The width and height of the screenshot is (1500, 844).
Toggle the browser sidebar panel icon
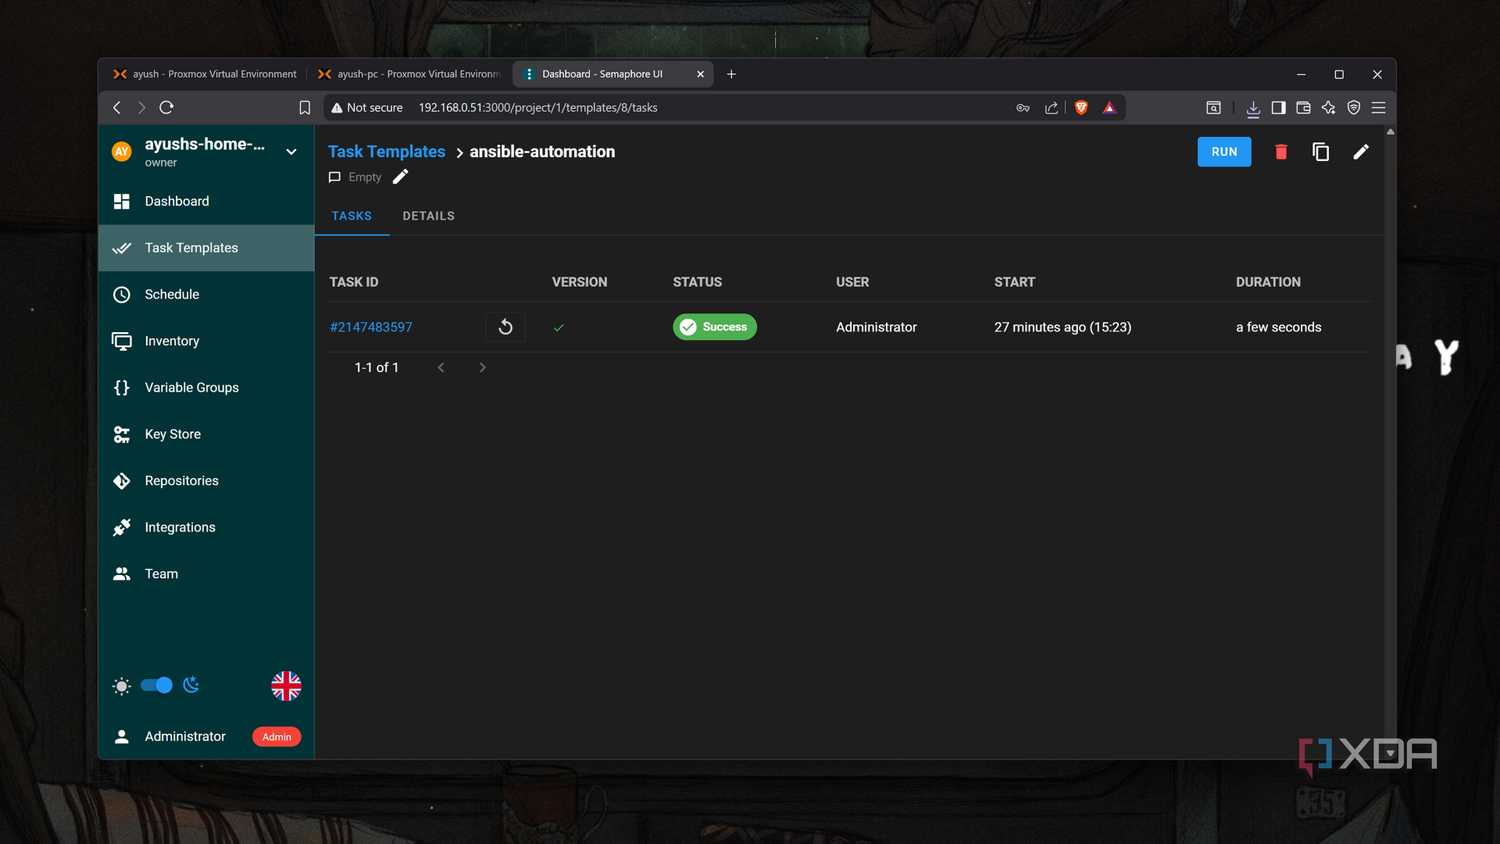tap(1278, 108)
